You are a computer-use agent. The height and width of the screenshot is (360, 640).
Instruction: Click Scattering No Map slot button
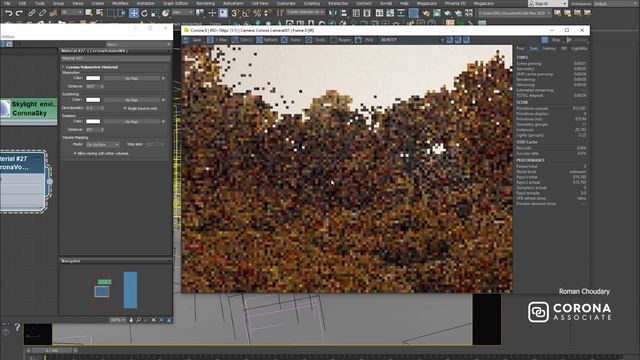coord(131,100)
